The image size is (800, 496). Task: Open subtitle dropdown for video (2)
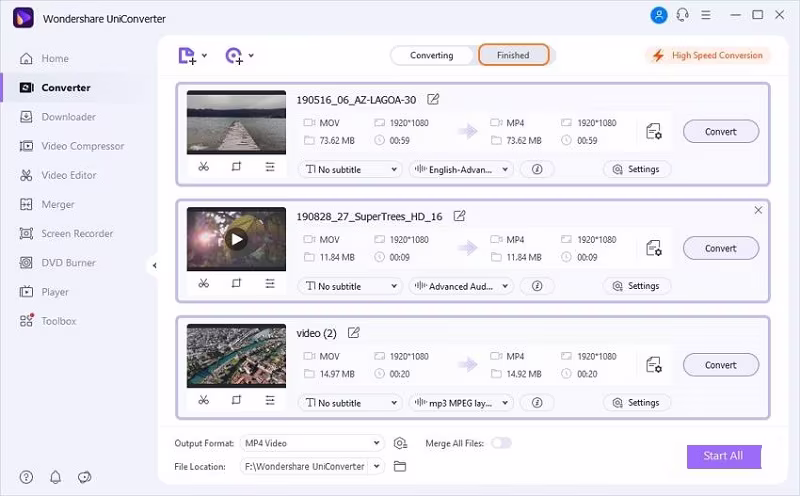351,403
